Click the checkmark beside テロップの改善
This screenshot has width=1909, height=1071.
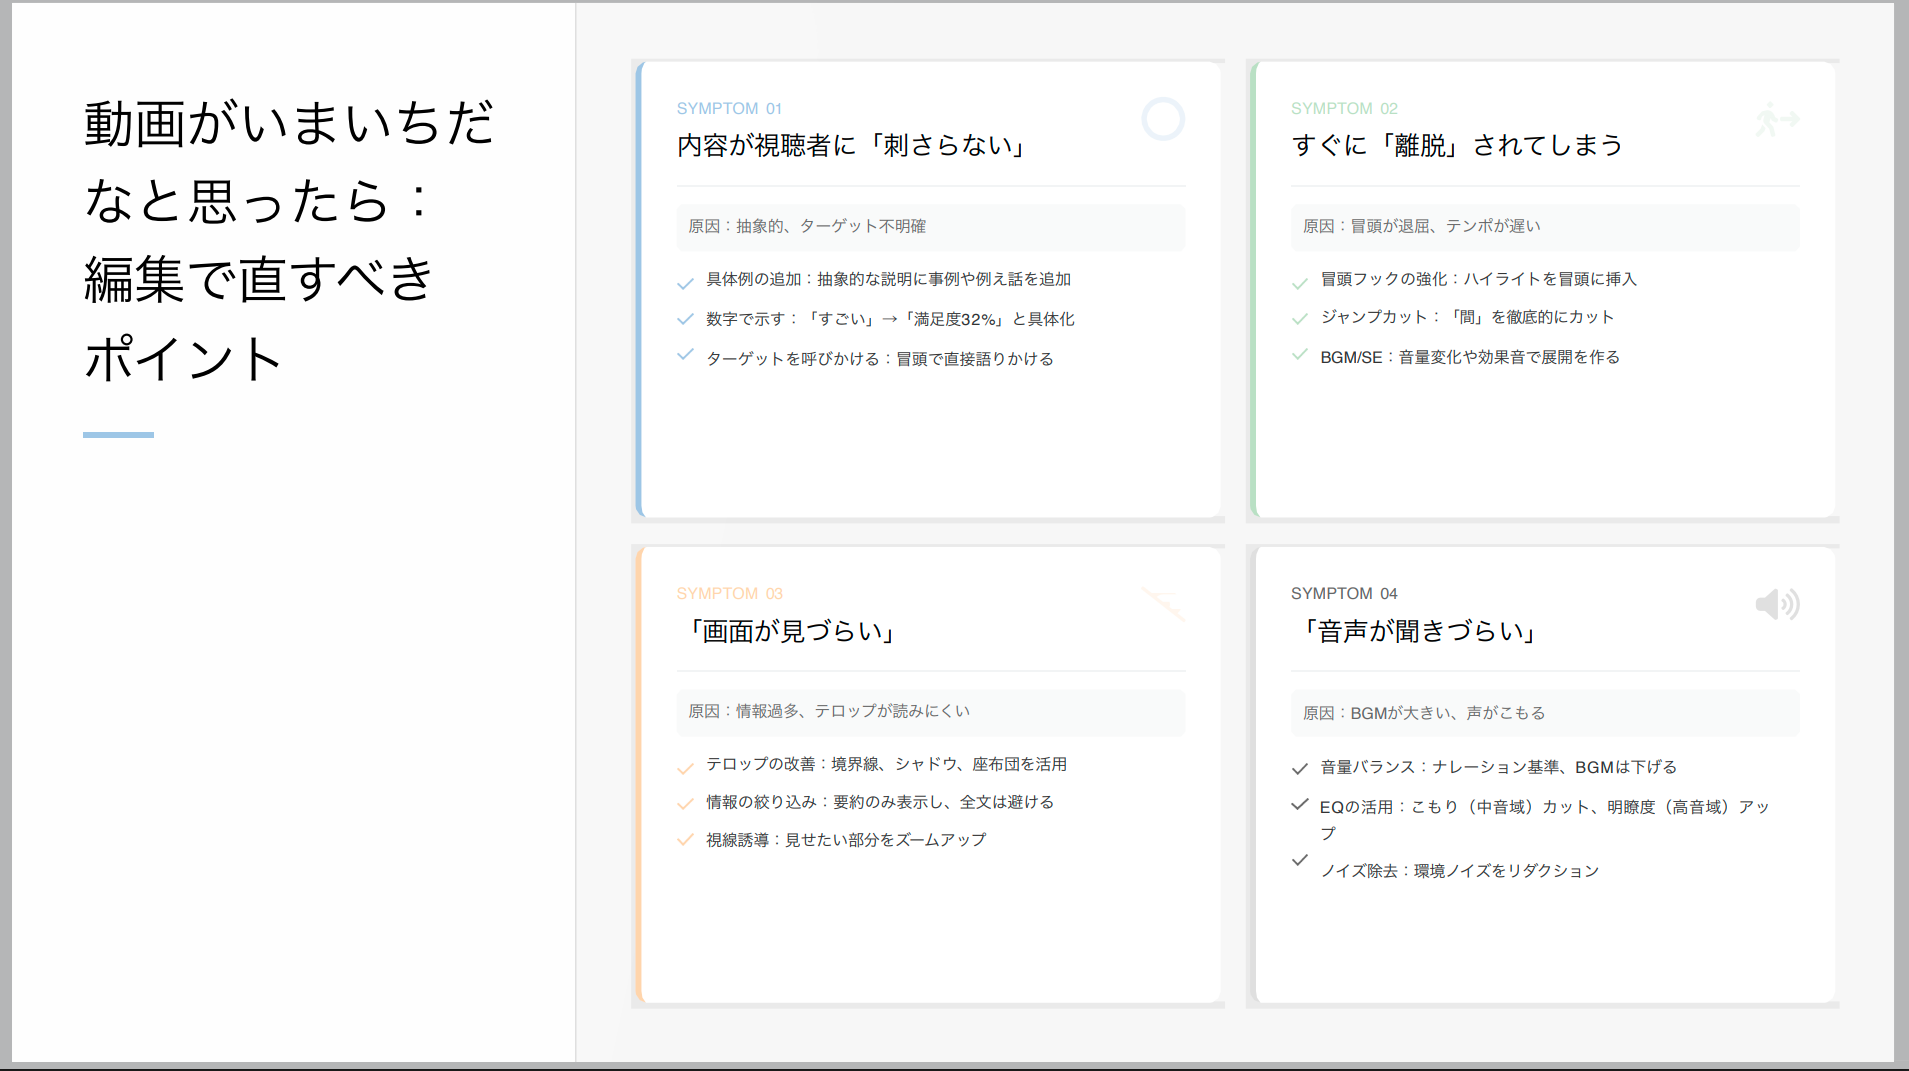click(685, 769)
